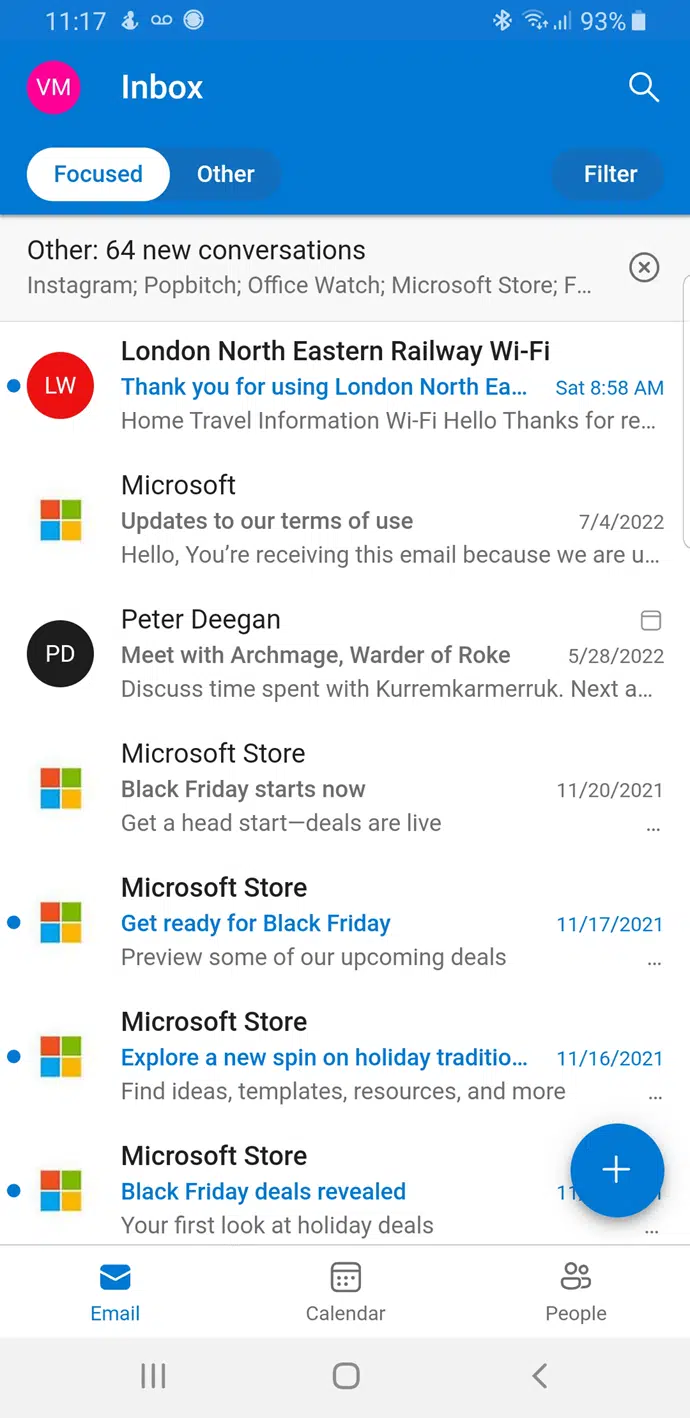Open the London North Eastern Railway Wi-Fi email
The image size is (690, 1418).
345,386
